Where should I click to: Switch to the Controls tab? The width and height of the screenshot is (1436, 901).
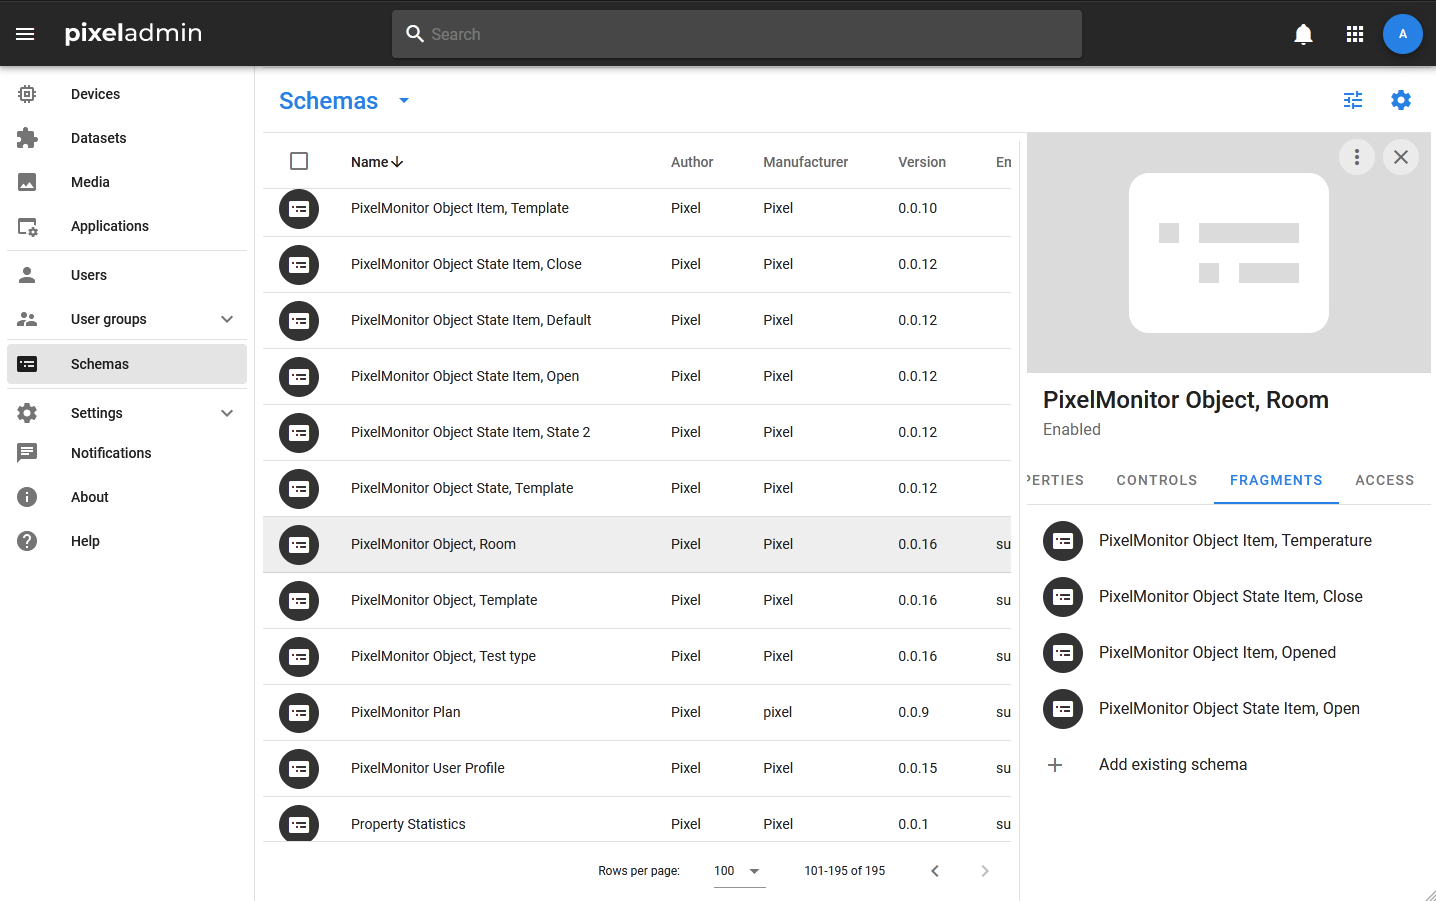click(1156, 480)
